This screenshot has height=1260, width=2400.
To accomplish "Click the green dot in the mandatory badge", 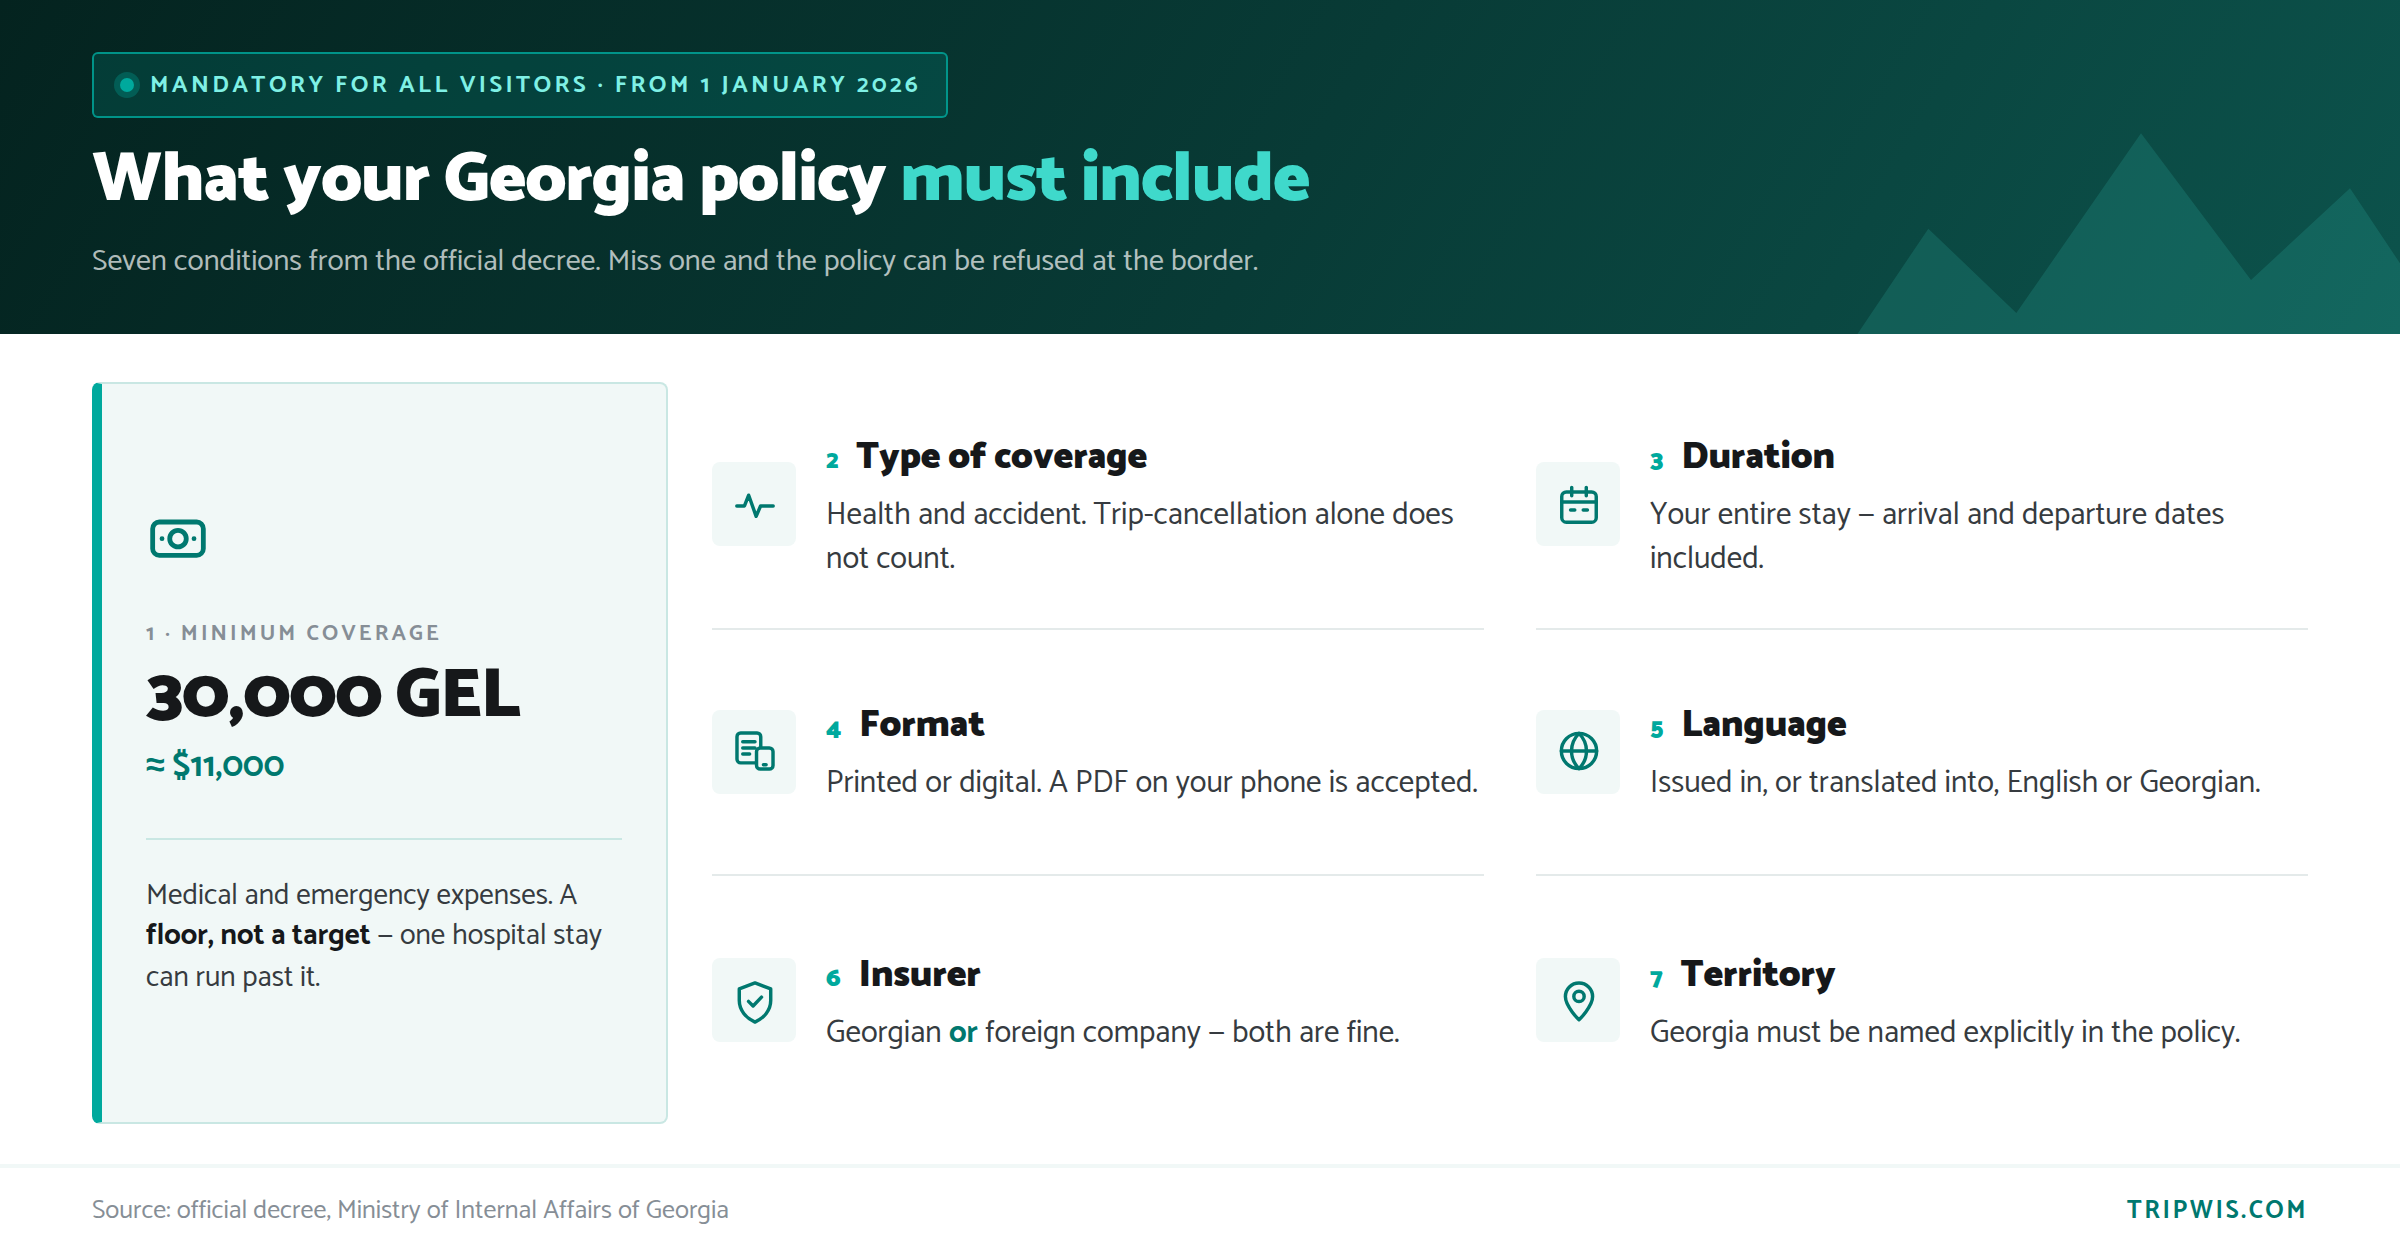I will [x=127, y=85].
